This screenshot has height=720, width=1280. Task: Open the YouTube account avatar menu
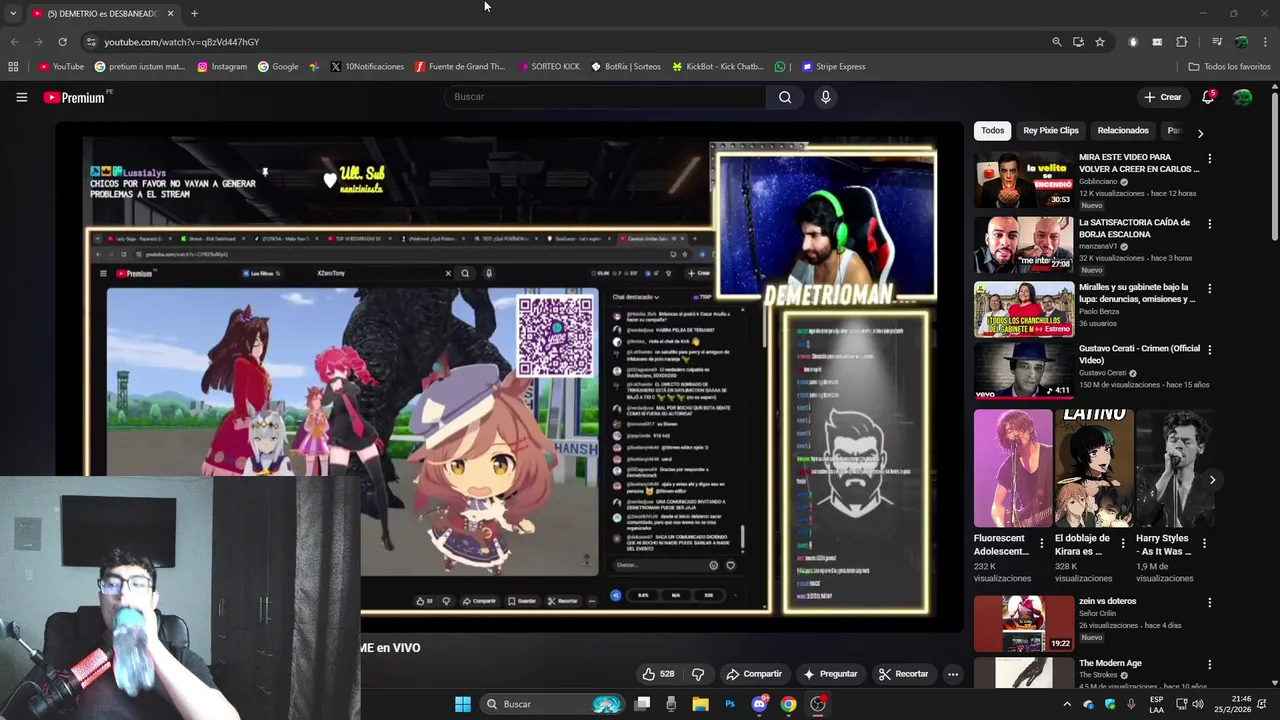[x=1242, y=97]
